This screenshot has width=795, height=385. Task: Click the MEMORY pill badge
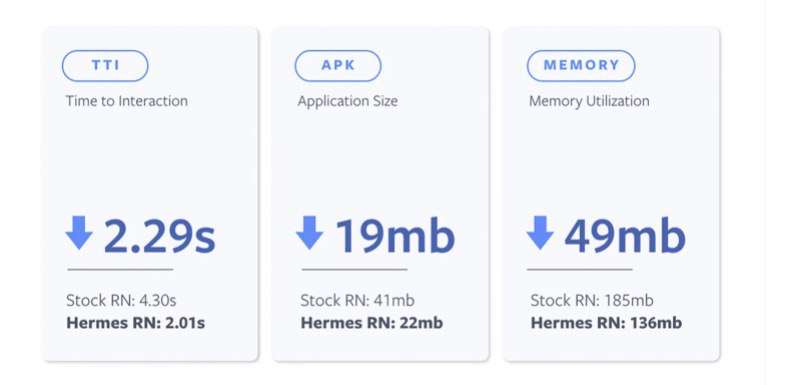click(581, 66)
